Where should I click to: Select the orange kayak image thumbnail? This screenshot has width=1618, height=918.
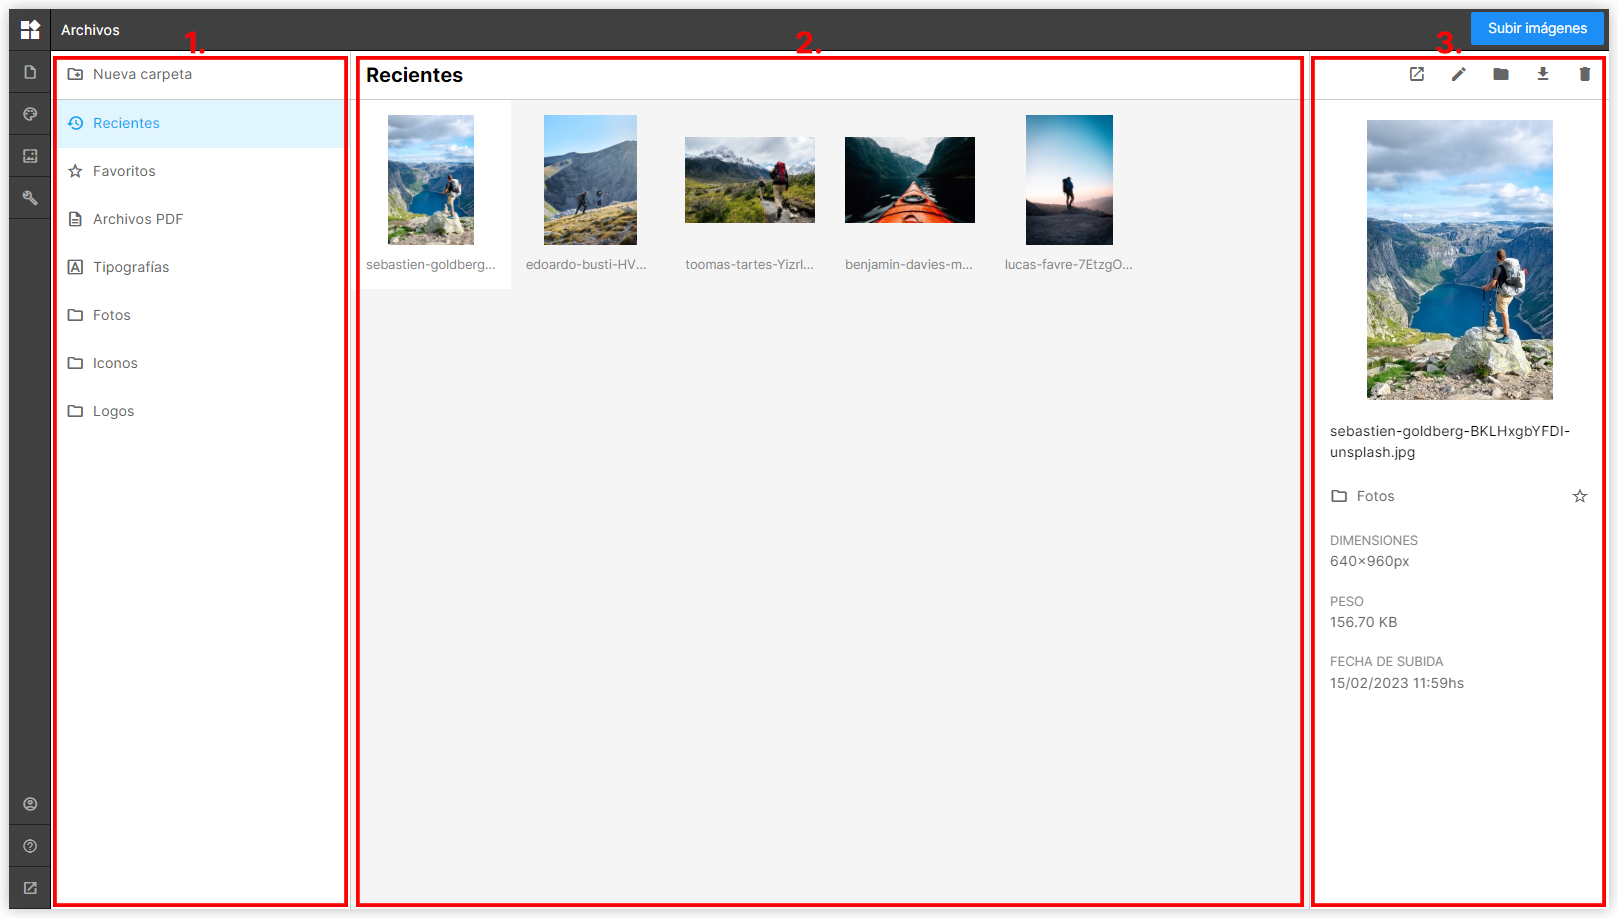click(x=909, y=180)
